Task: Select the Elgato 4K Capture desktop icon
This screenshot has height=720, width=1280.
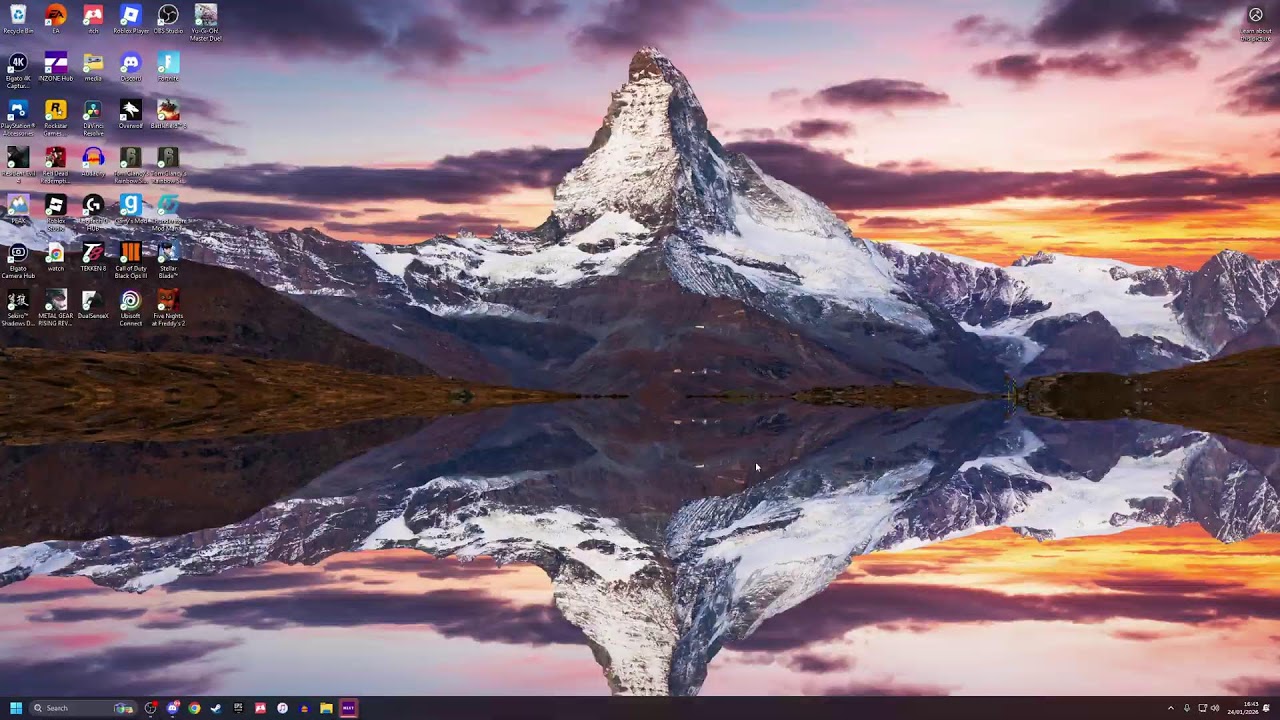Action: pyautogui.click(x=18, y=69)
